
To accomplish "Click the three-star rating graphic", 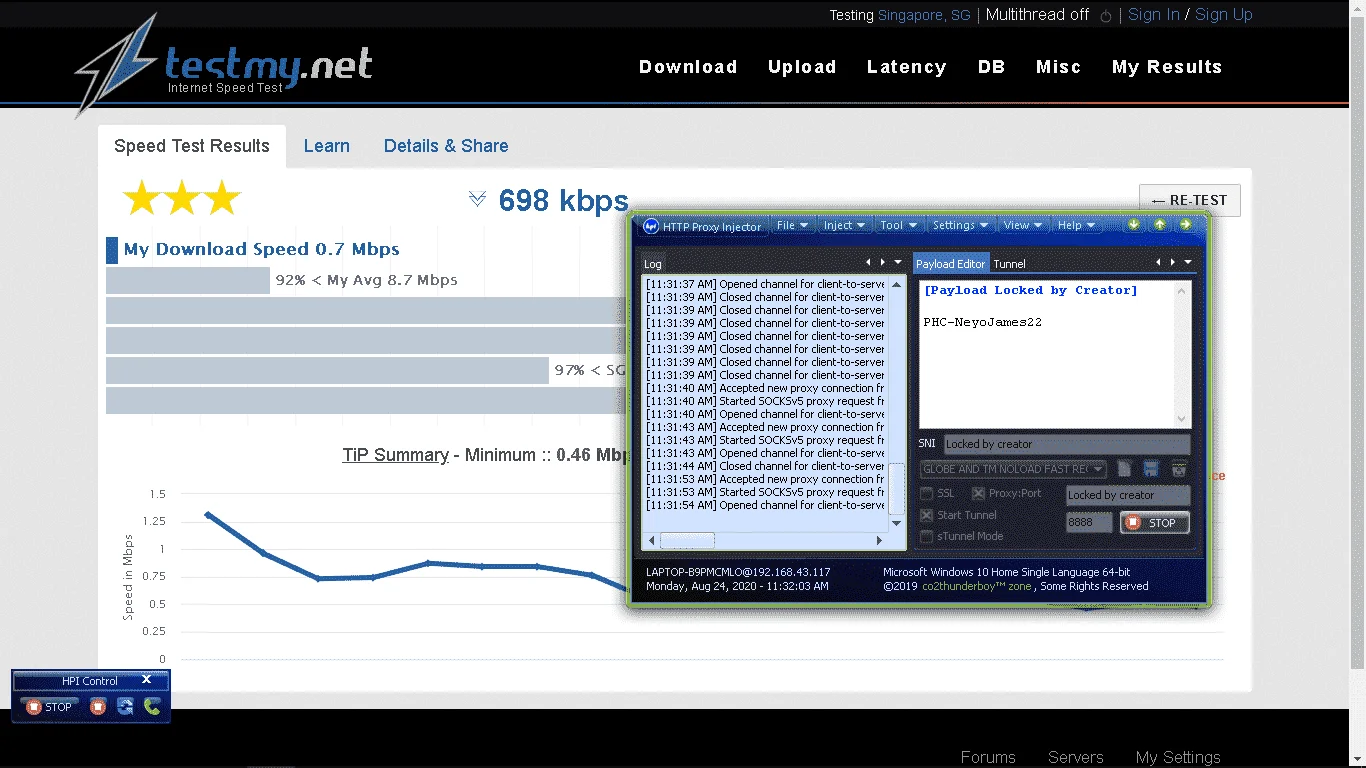I will (181, 199).
